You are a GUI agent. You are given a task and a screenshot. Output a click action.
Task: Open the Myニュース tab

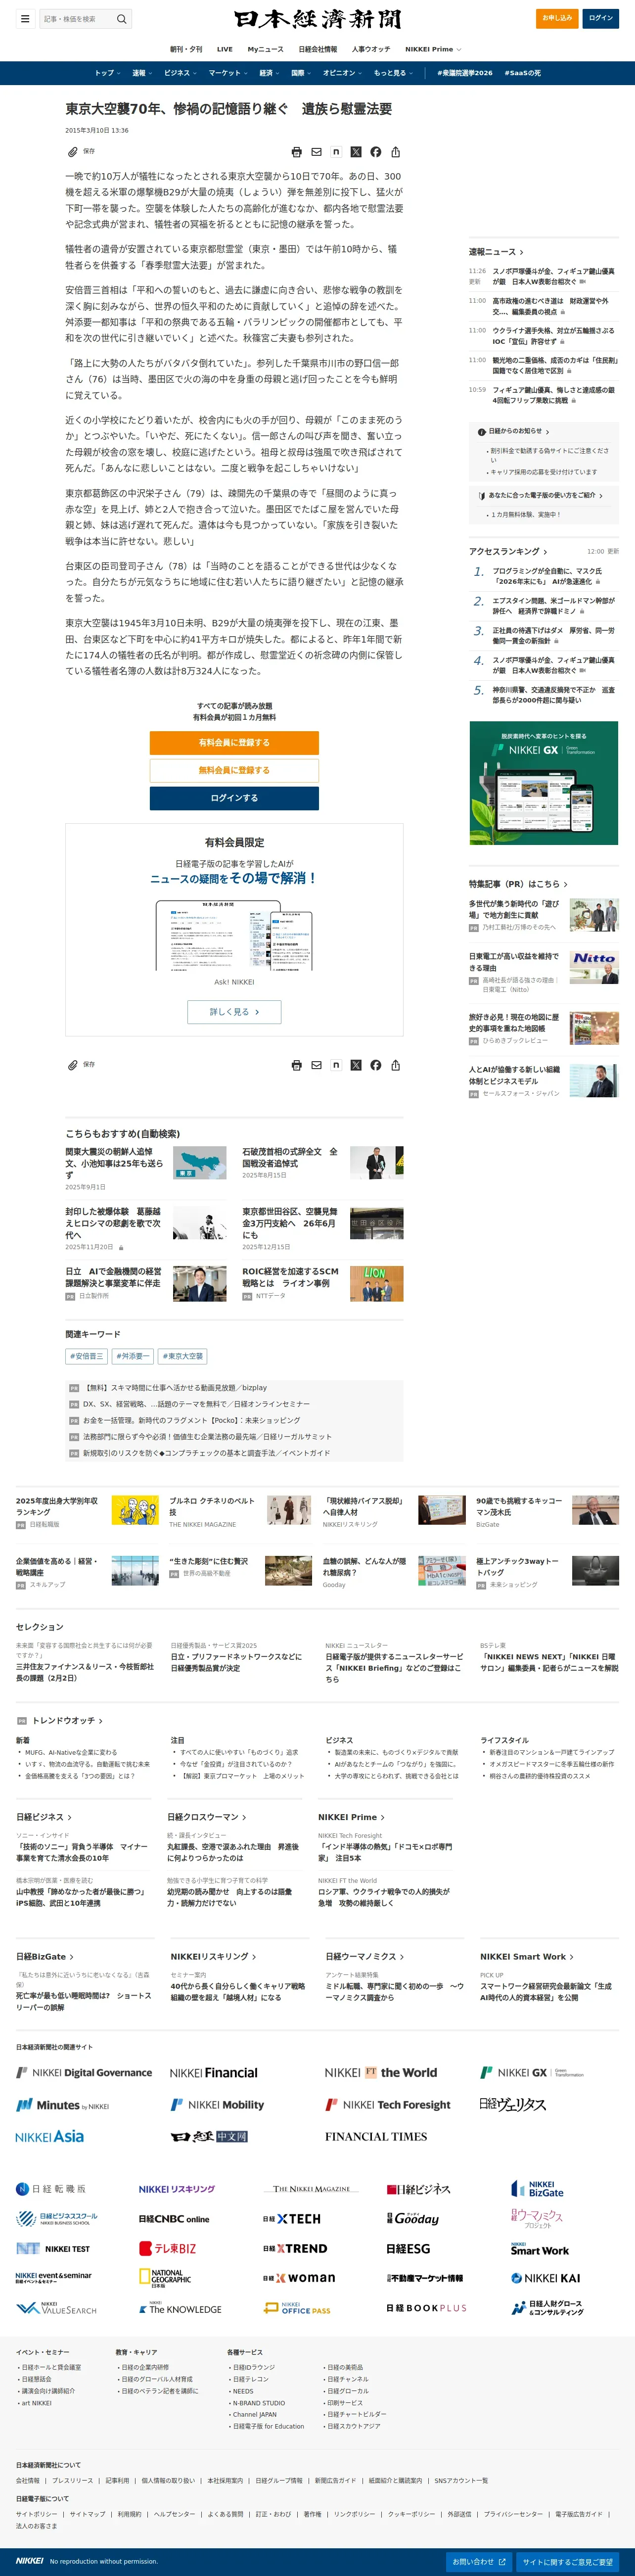[x=265, y=49]
